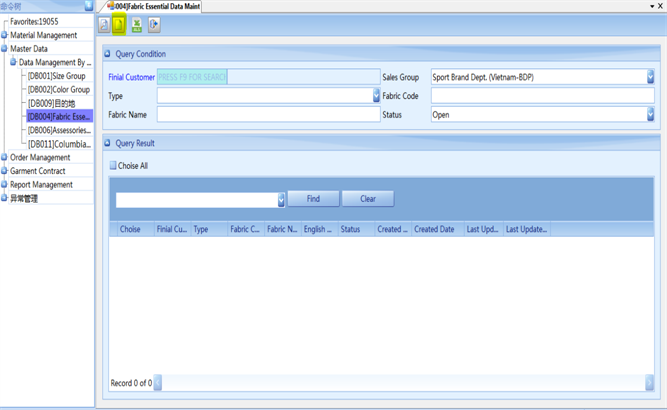Screen dimensions: 667x410
Task: Open the filter dropdown beside Find
Action: (x=281, y=199)
